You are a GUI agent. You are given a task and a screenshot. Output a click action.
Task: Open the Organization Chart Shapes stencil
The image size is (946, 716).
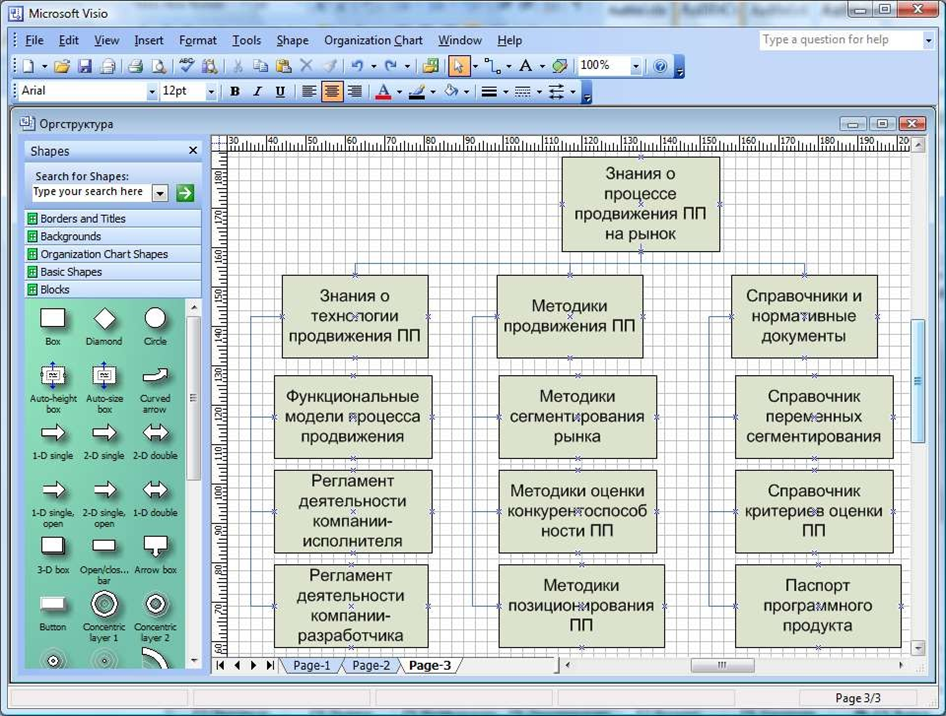pyautogui.click(x=113, y=254)
